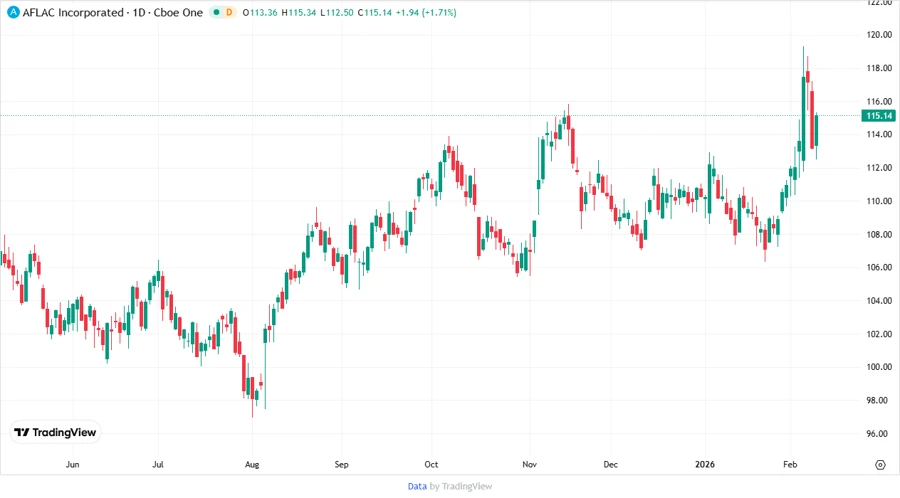Click the open value O113.36
Image resolution: width=900 pixels, height=498 pixels.
pos(260,12)
